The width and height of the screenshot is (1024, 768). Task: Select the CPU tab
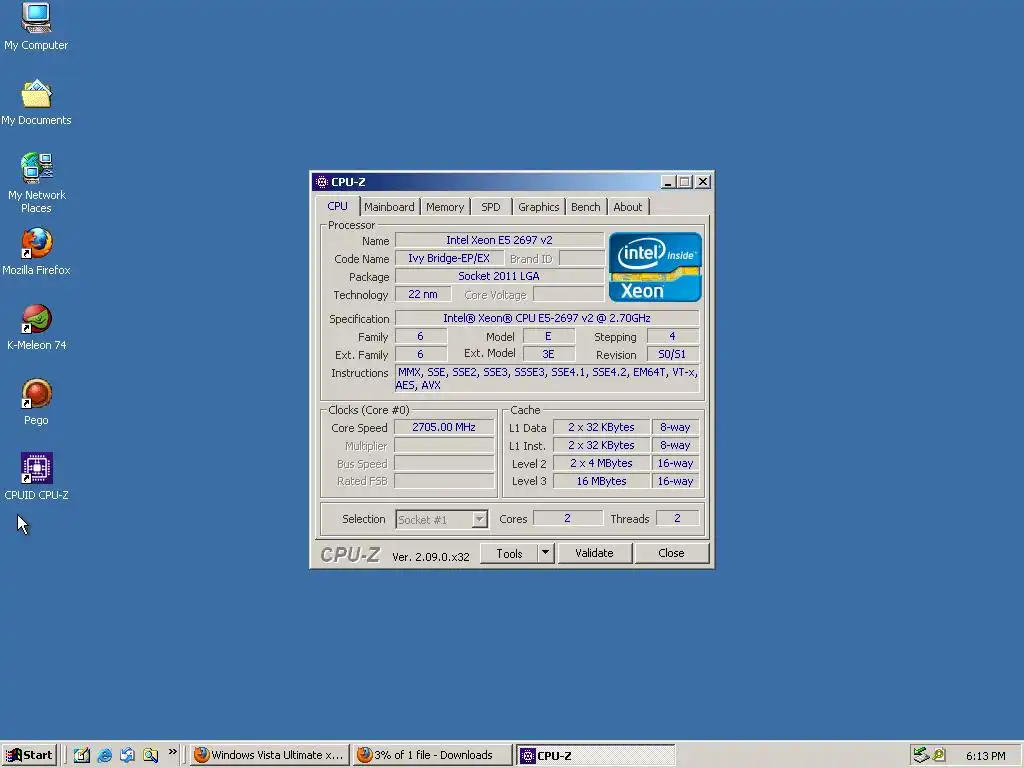click(x=338, y=206)
